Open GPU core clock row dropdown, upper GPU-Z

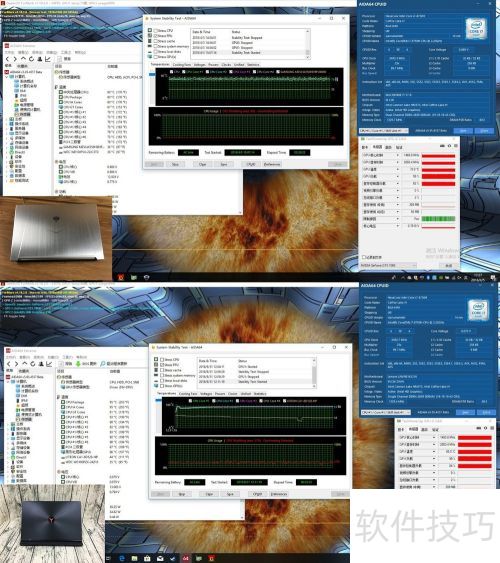pos(398,155)
